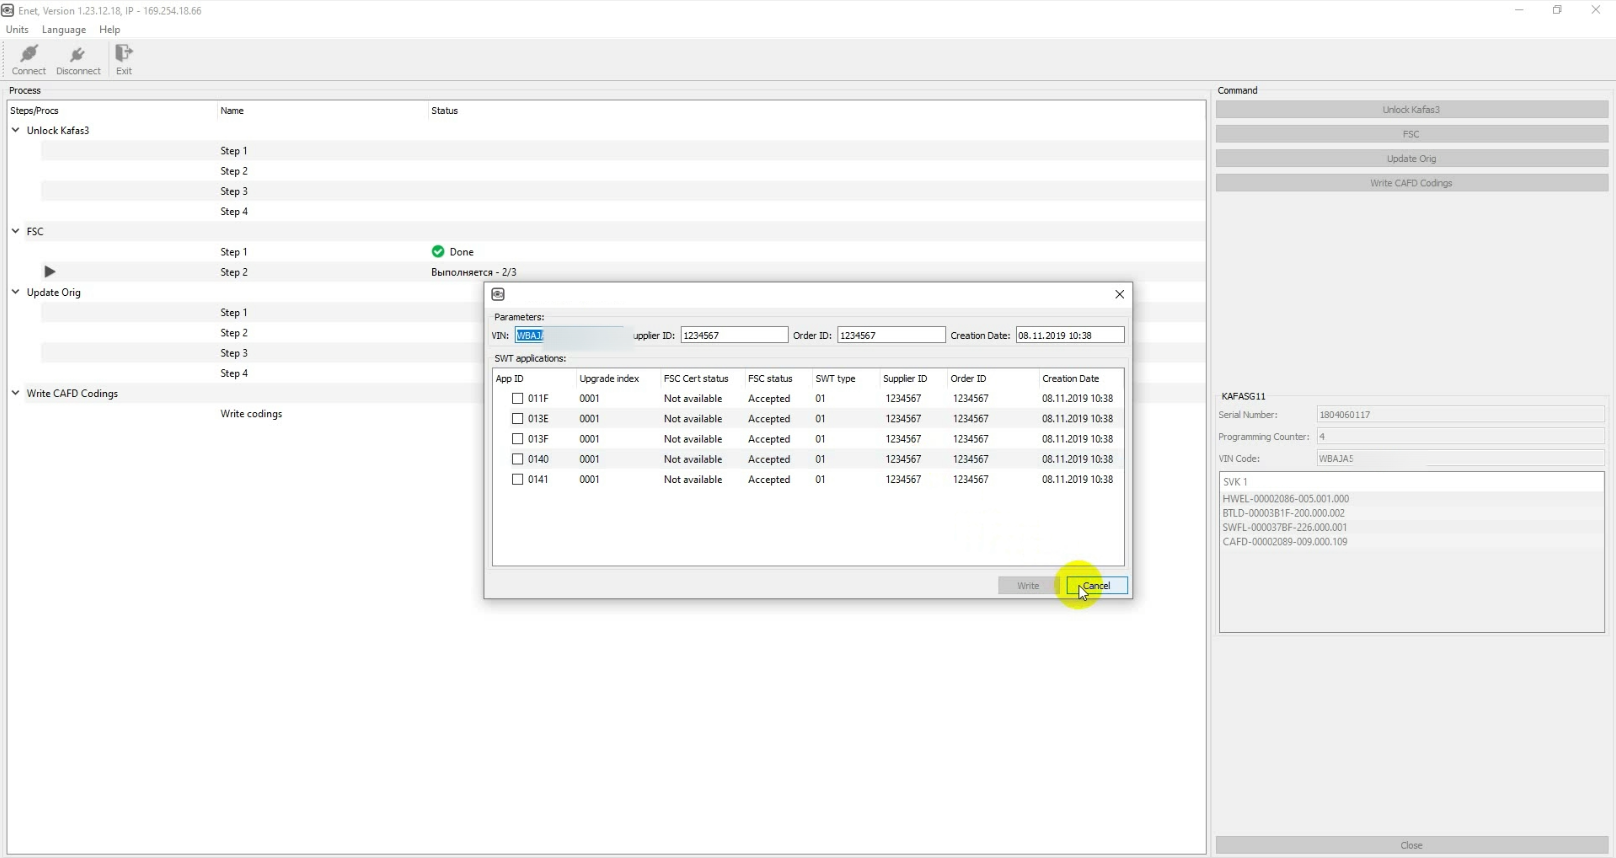The image size is (1616, 858).
Task: Click the Выполняется - 2/3 status text
Action: 474,272
